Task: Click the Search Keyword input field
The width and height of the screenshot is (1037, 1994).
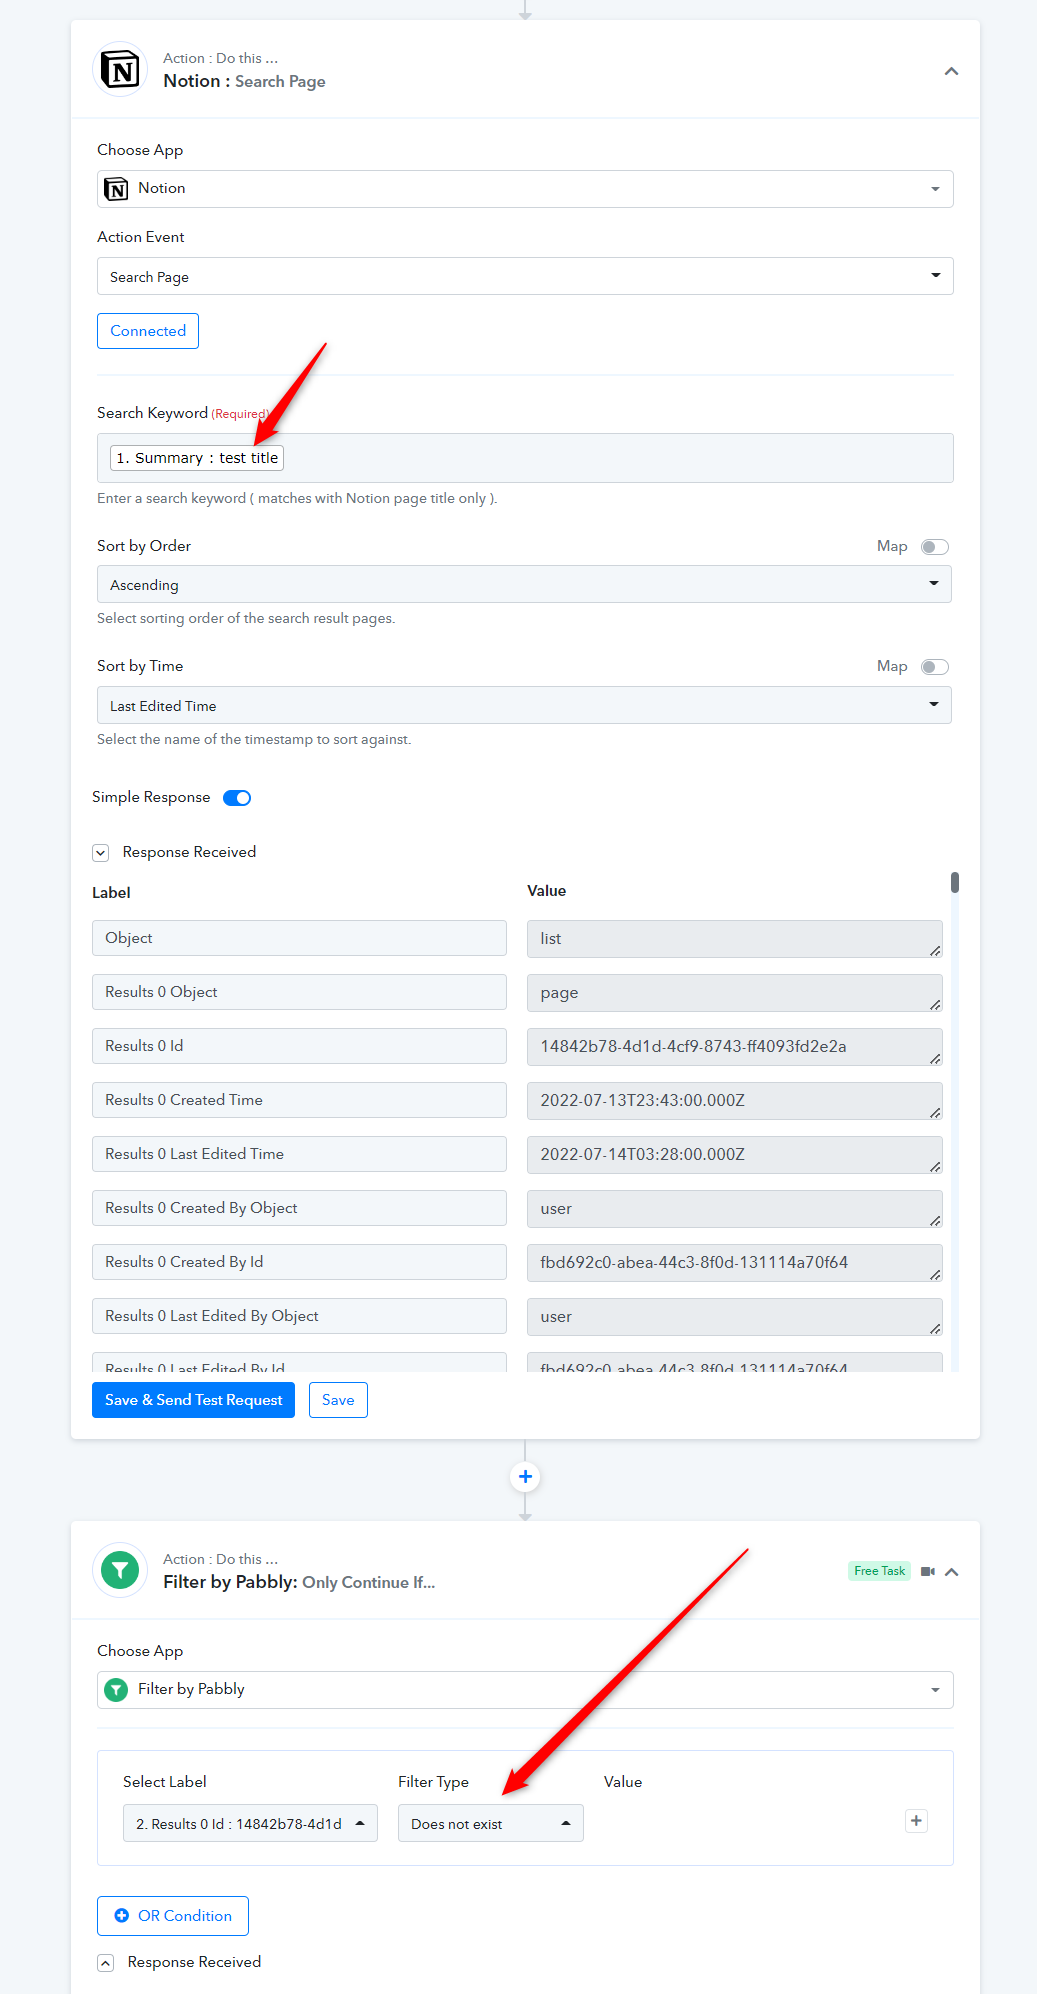Action: click(525, 458)
